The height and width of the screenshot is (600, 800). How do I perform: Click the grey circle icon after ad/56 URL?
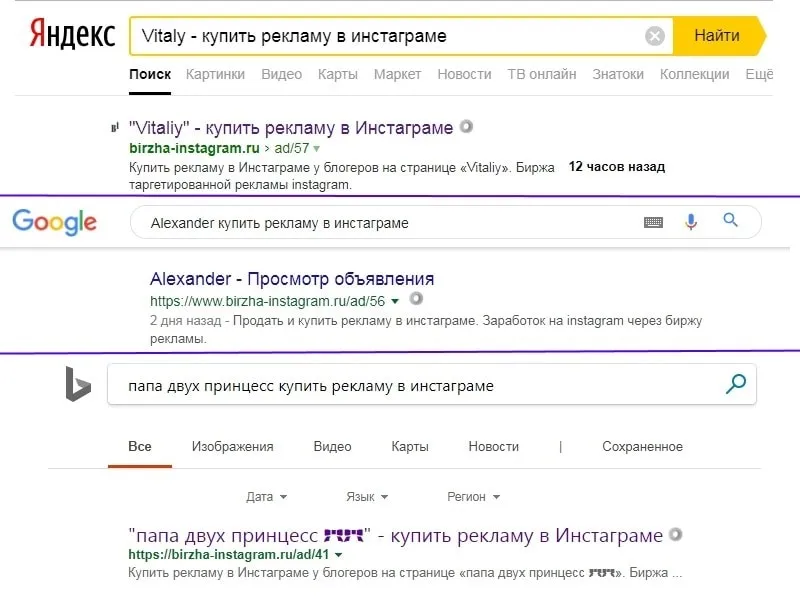[x=416, y=298]
